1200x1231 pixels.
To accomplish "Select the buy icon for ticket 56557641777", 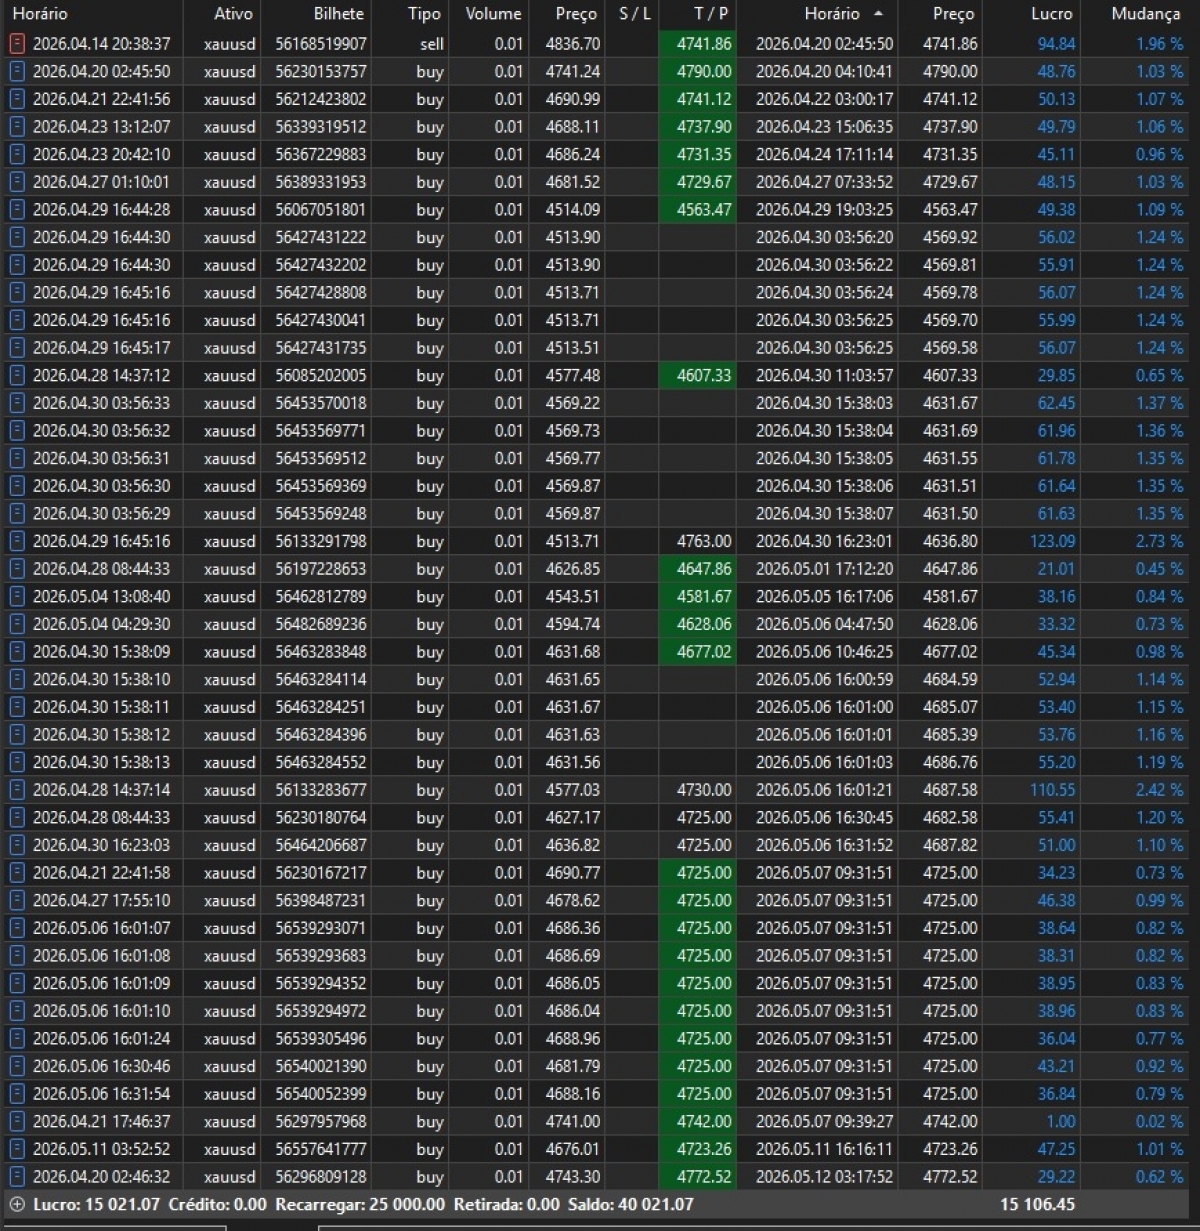I will coord(16,1149).
